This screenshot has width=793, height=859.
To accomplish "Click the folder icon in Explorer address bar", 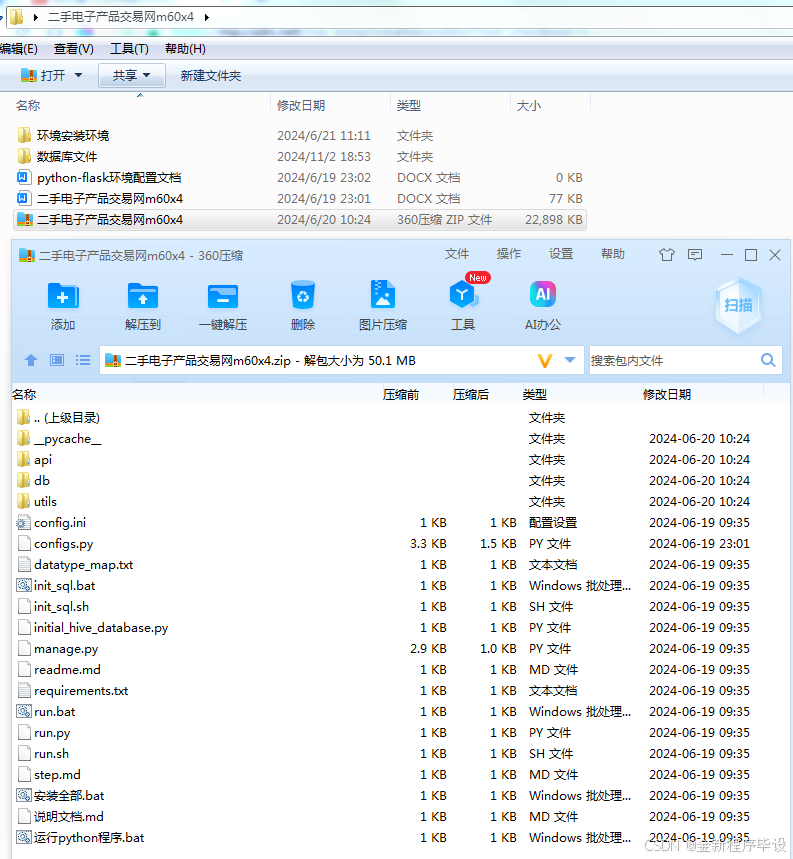I will click(x=16, y=17).
